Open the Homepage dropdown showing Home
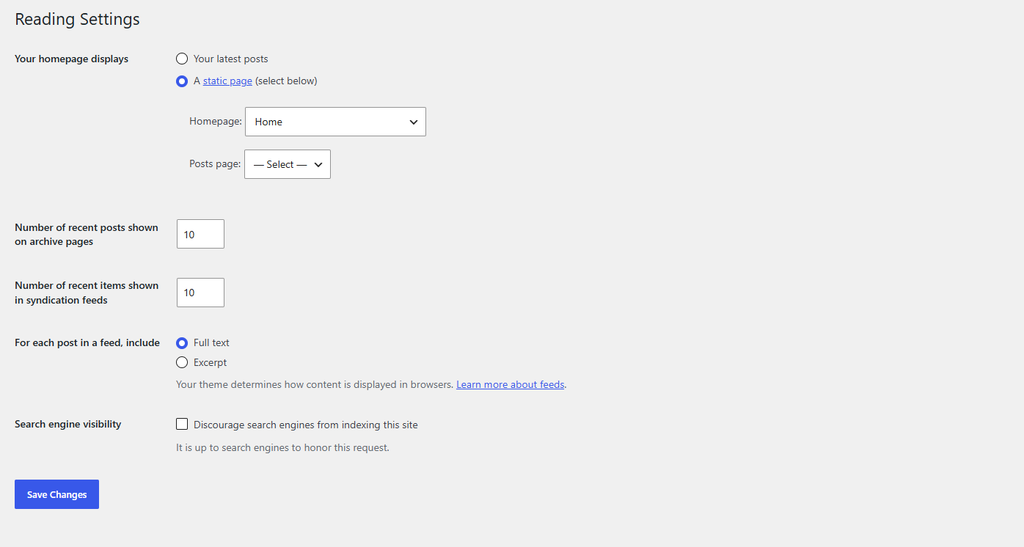 [x=335, y=122]
